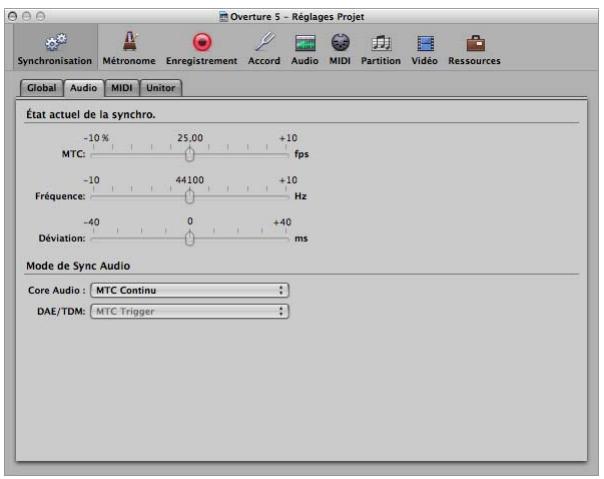Click the Déviation ms slider handle
This screenshot has height=479, width=604.
190,239
